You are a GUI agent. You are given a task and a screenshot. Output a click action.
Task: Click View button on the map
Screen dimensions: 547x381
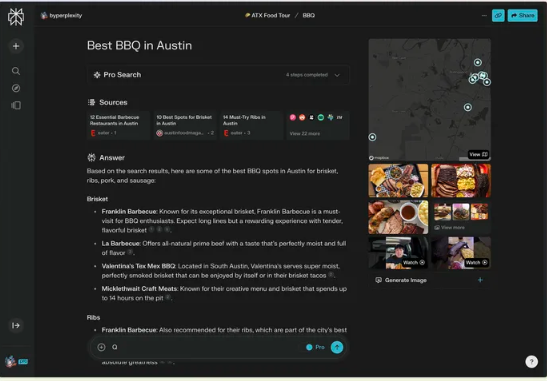click(x=478, y=154)
